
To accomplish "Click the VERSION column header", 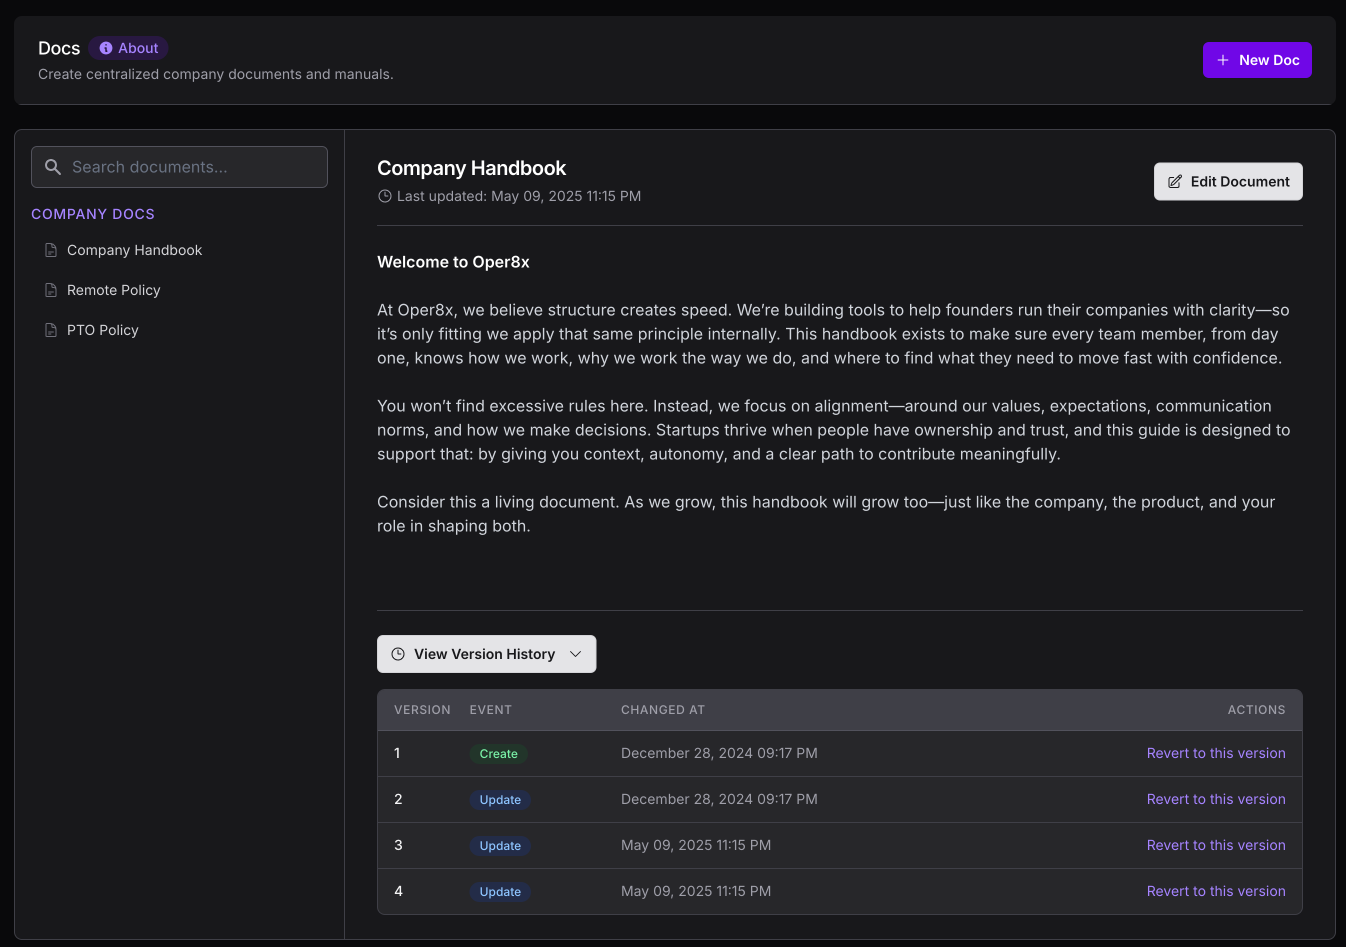I will (422, 710).
